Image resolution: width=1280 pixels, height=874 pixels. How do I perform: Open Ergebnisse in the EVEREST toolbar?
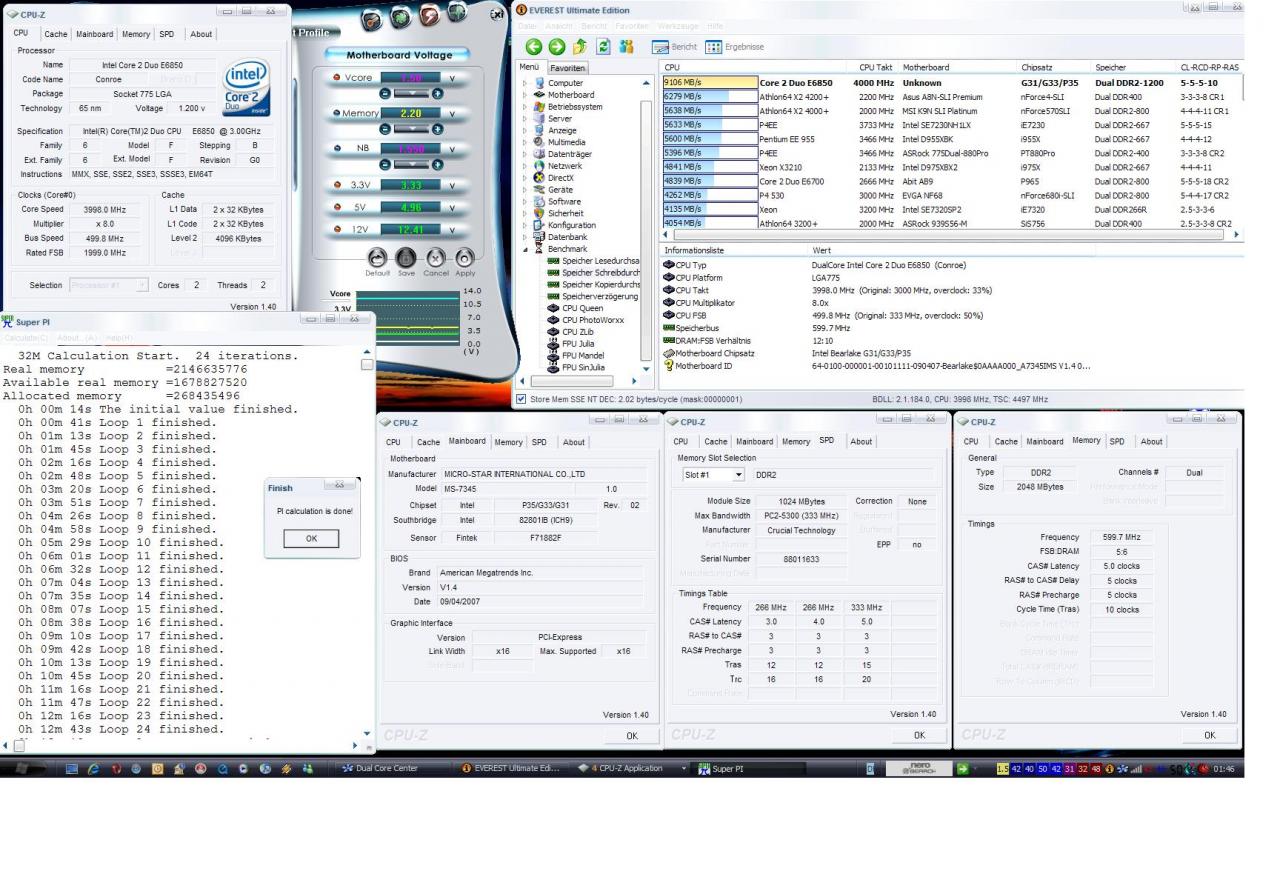tap(735, 46)
